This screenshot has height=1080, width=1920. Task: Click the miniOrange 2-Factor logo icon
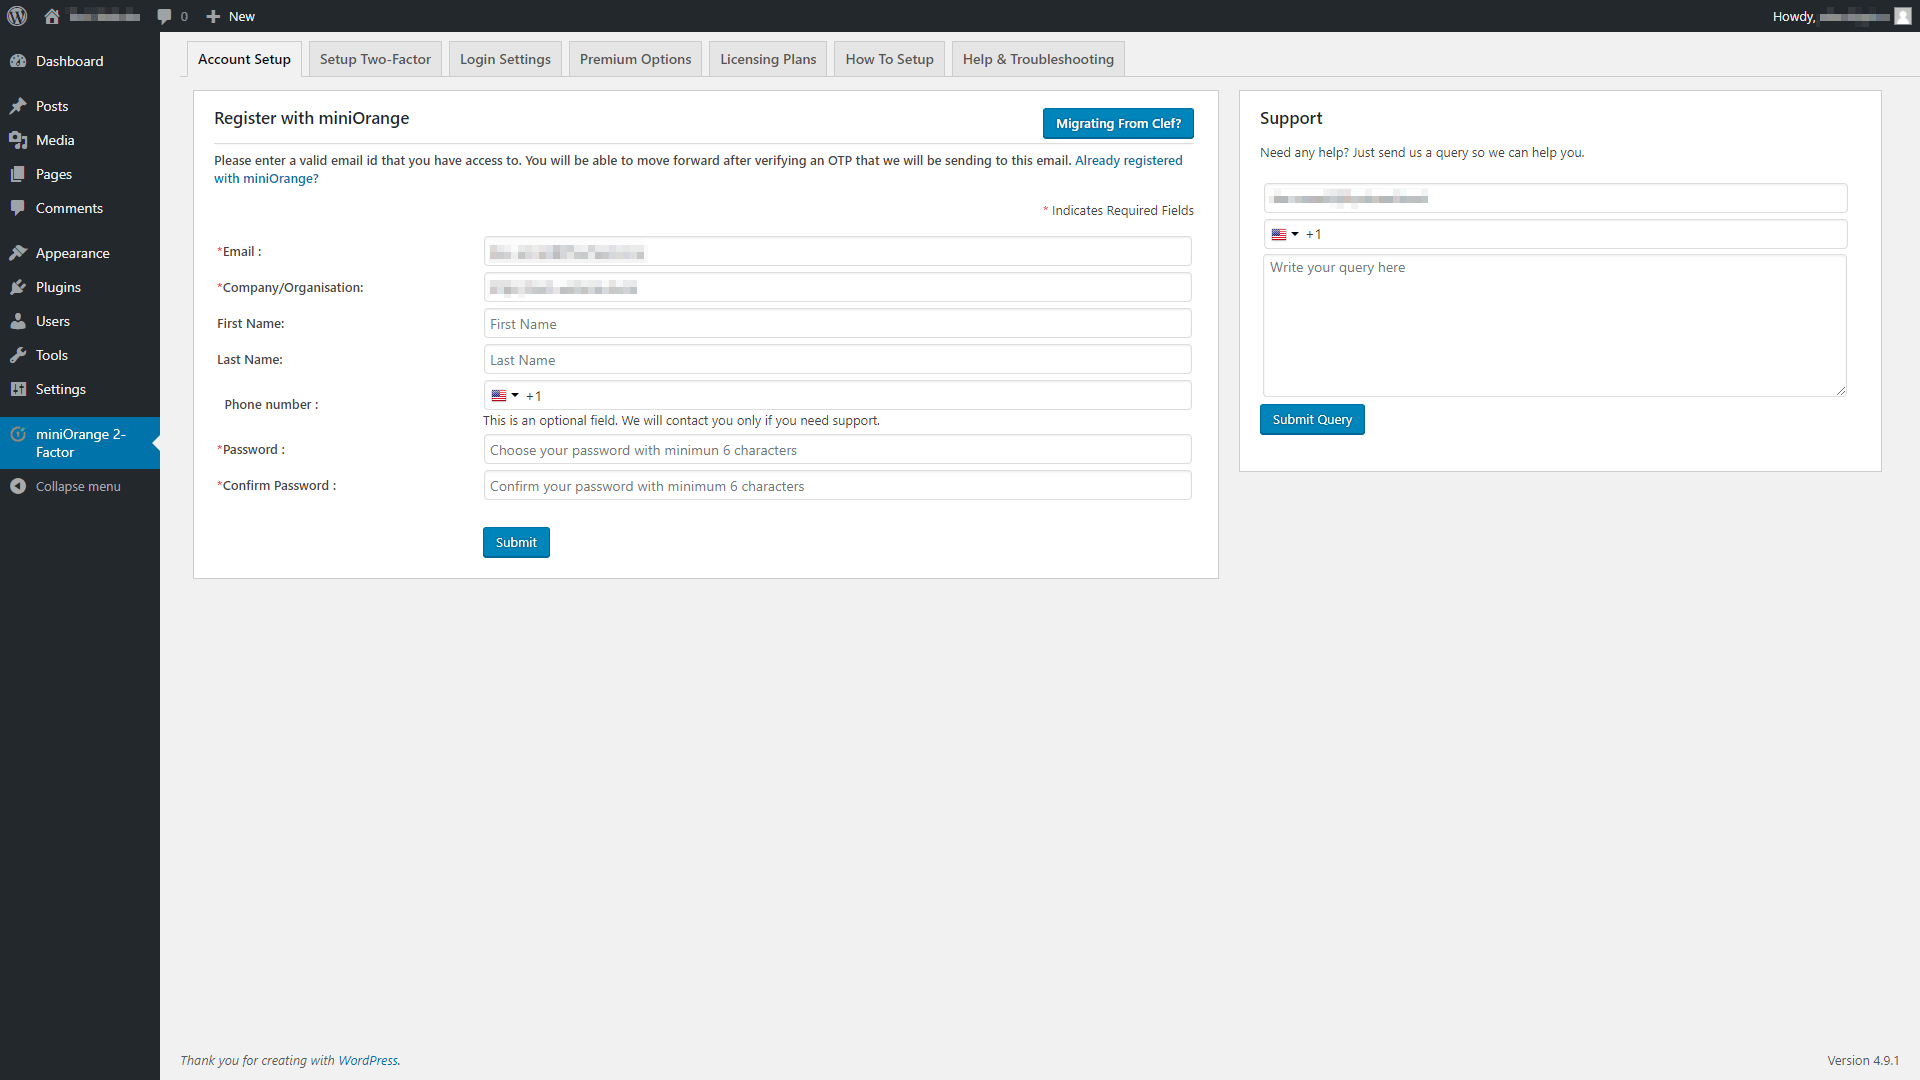pos(18,434)
